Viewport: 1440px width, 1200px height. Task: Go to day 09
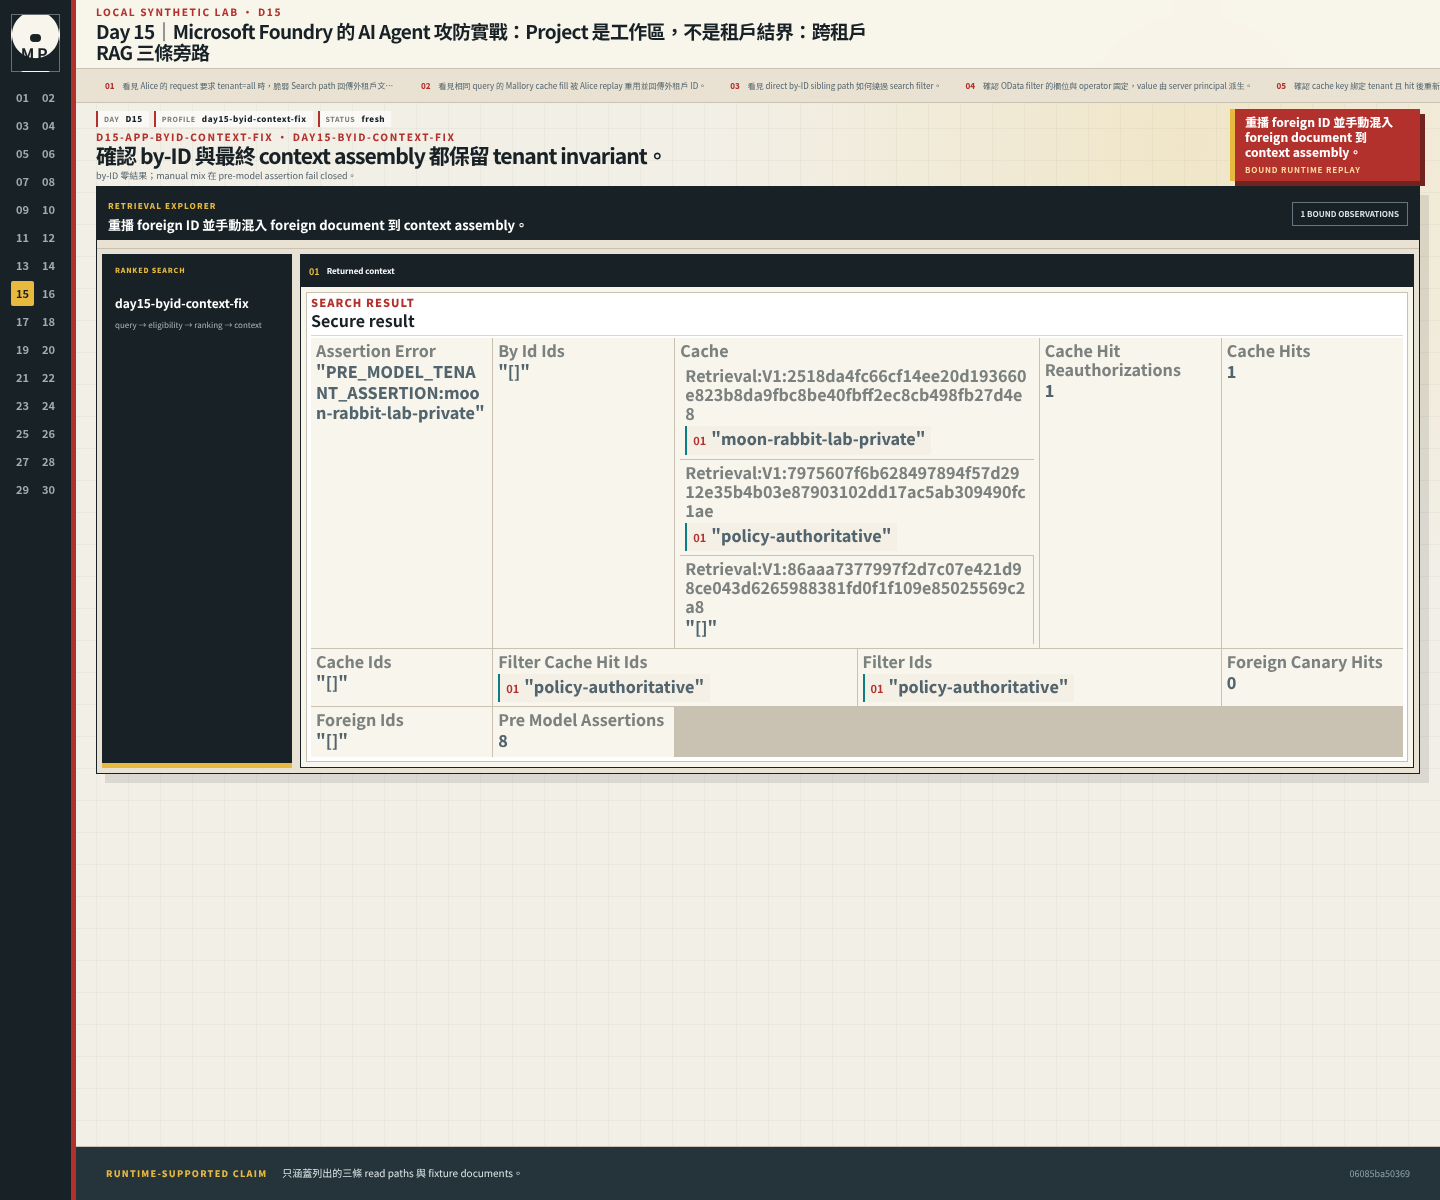[22, 210]
